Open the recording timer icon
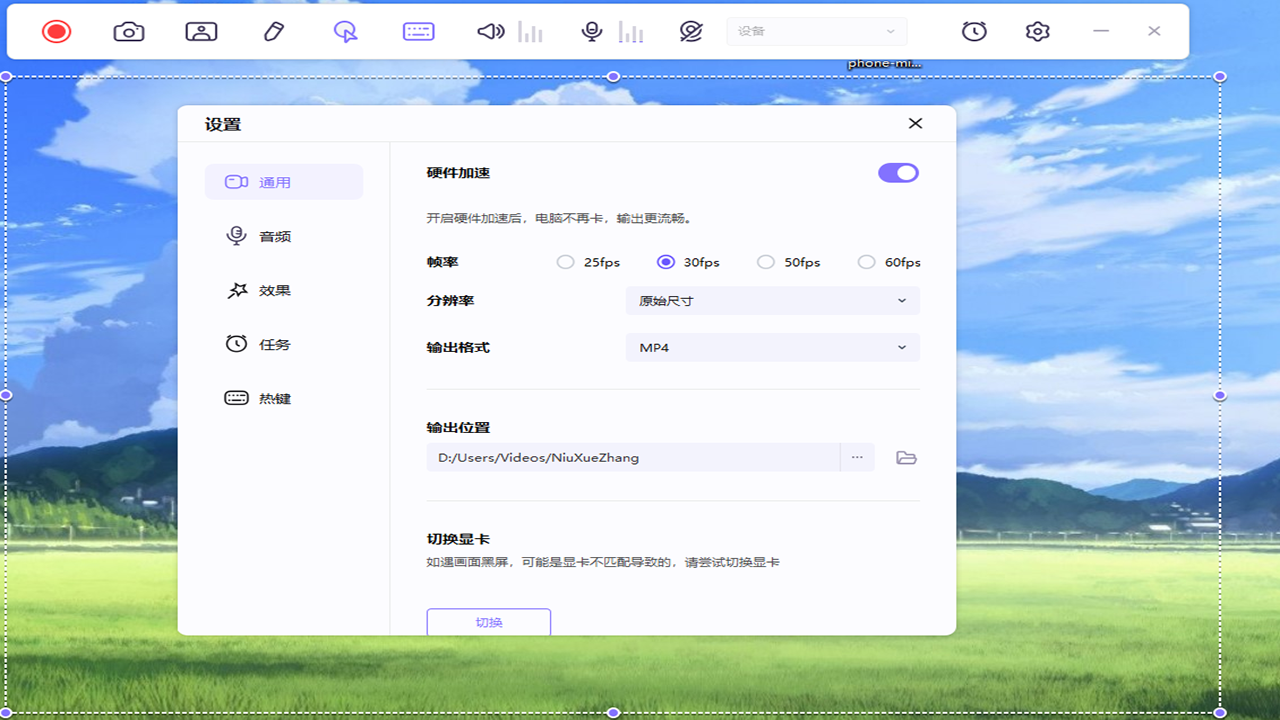 pos(974,31)
